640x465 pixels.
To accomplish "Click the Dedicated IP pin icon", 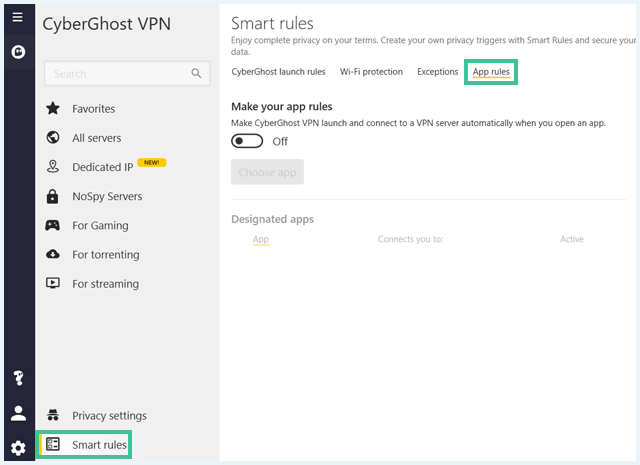I will [53, 167].
